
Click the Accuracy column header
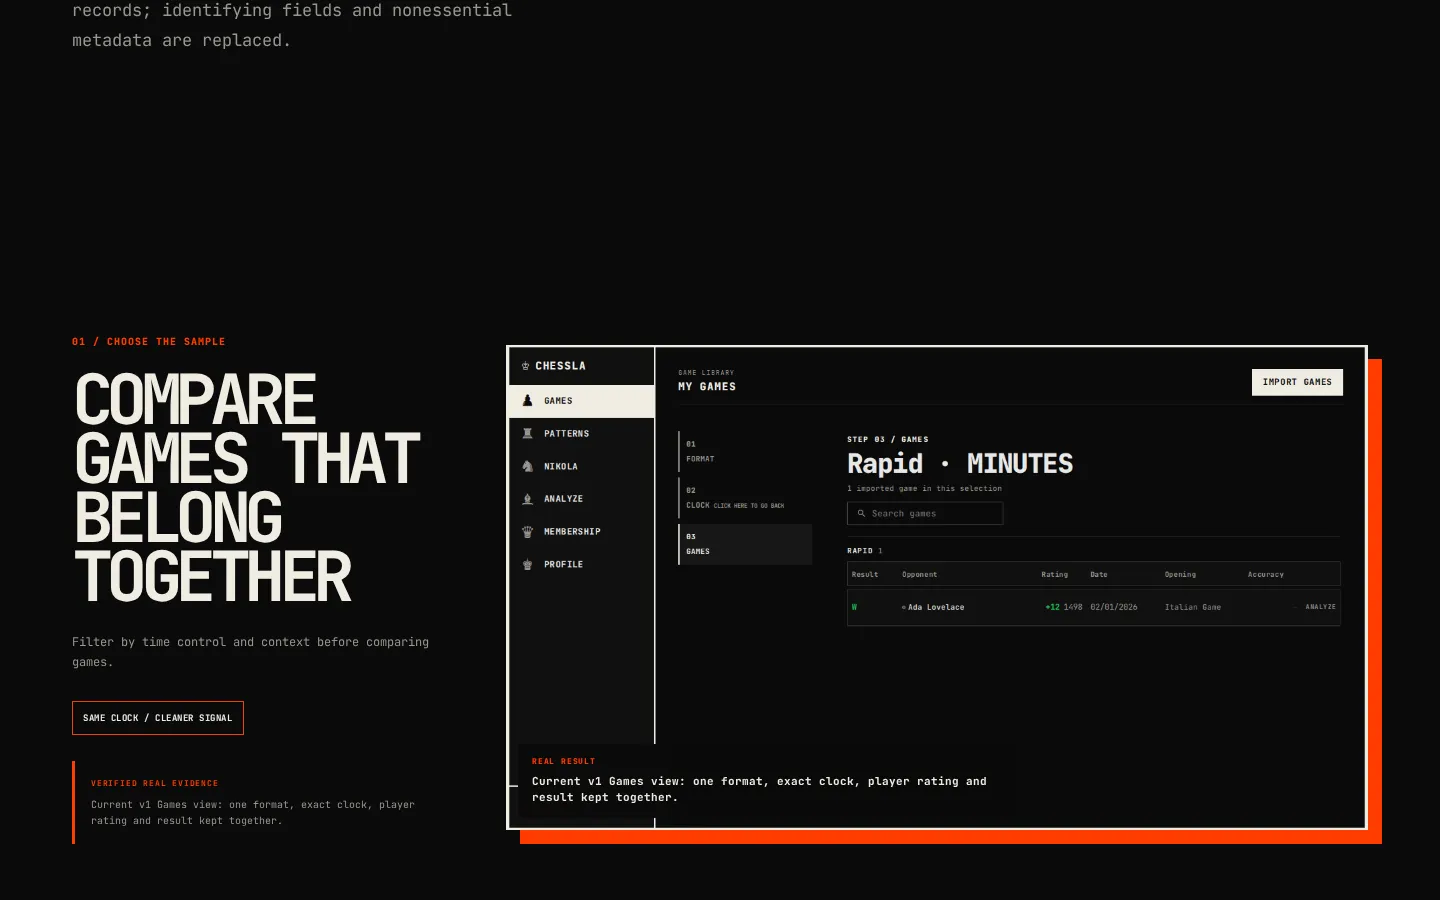pos(1265,575)
